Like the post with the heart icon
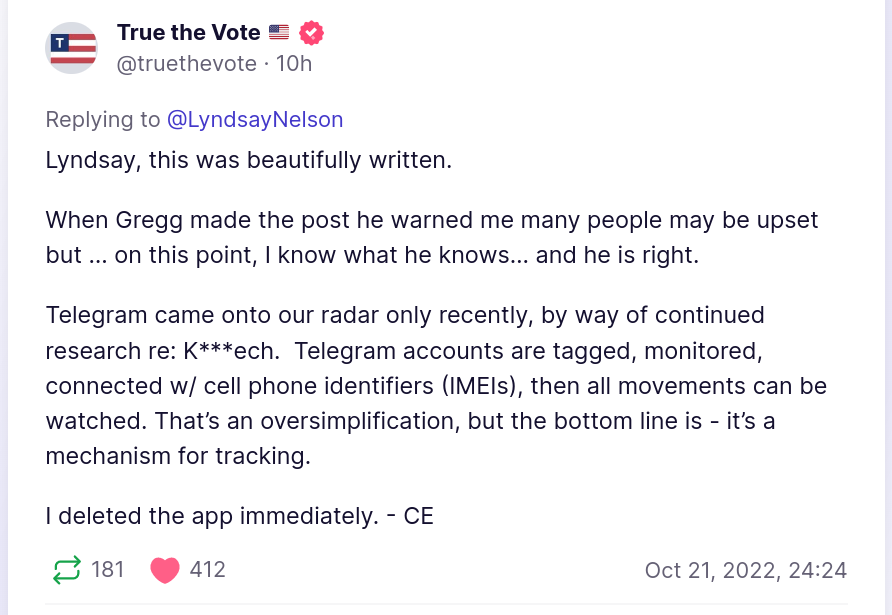 pyautogui.click(x=164, y=570)
